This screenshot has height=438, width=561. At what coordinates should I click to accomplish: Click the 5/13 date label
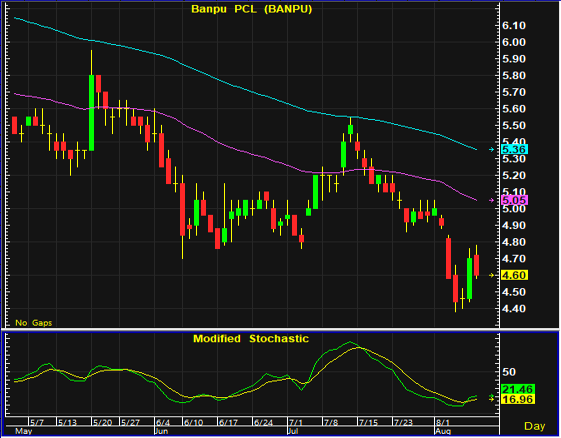coord(67,423)
